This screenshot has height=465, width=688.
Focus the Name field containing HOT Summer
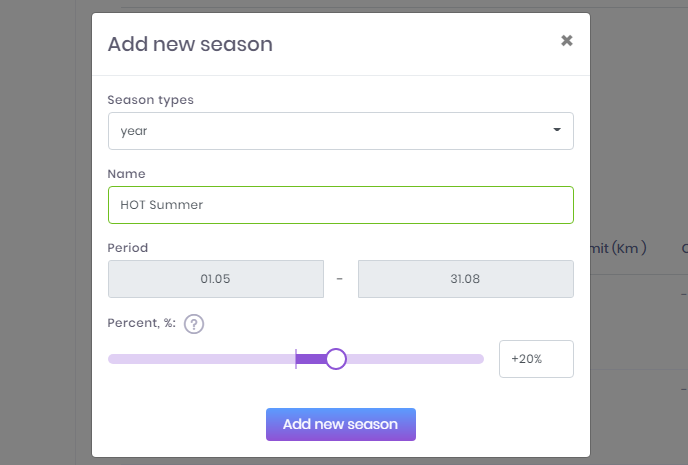click(x=340, y=205)
